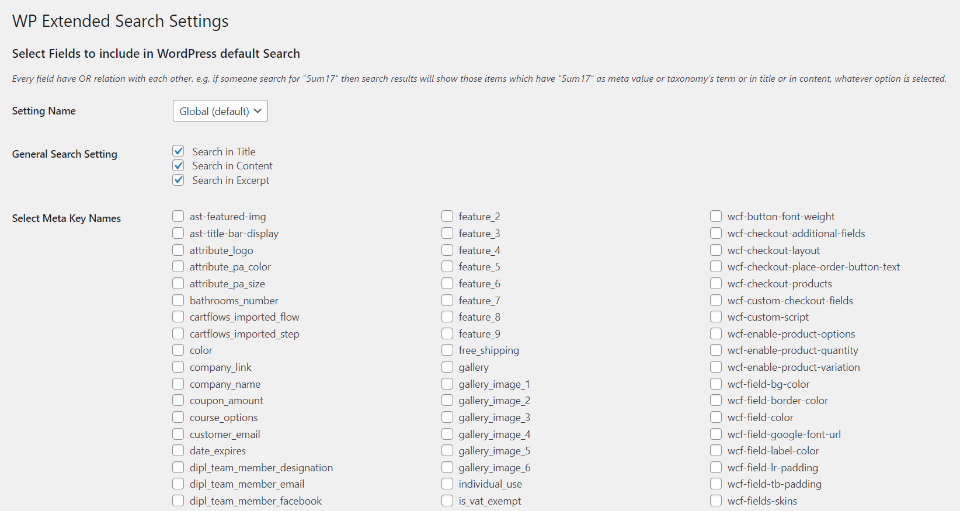This screenshot has width=960, height=511.
Task: Check dipl_team_member_email checkbox
Action: pyautogui.click(x=178, y=484)
